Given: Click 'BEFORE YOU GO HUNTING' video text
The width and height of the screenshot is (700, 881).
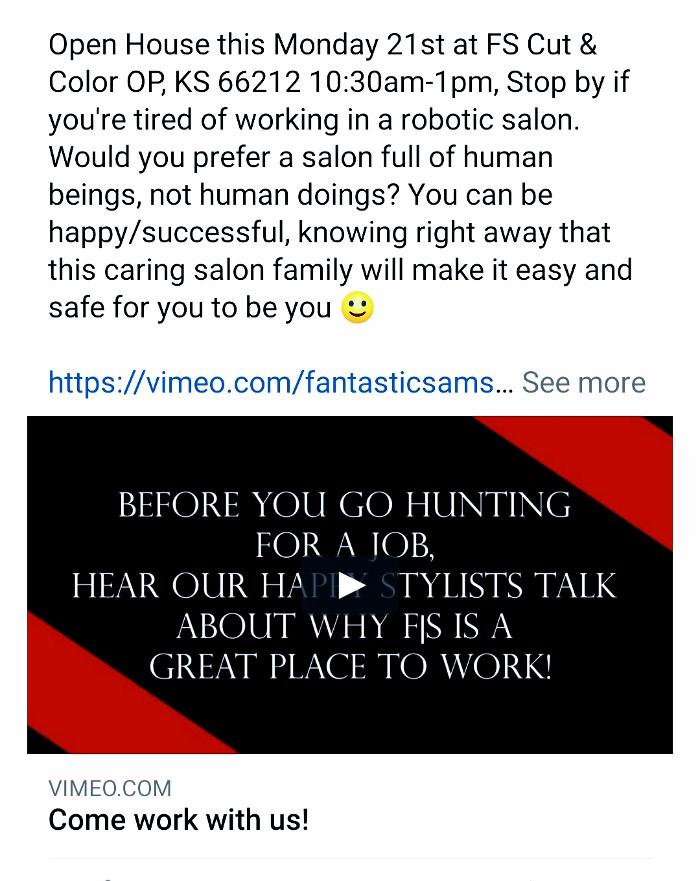Looking at the screenshot, I should tap(344, 504).
